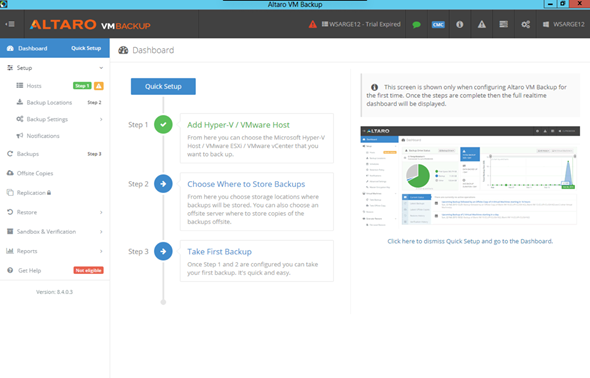Click the Backup Settings gears icon
590x378 pixels.
point(20,119)
